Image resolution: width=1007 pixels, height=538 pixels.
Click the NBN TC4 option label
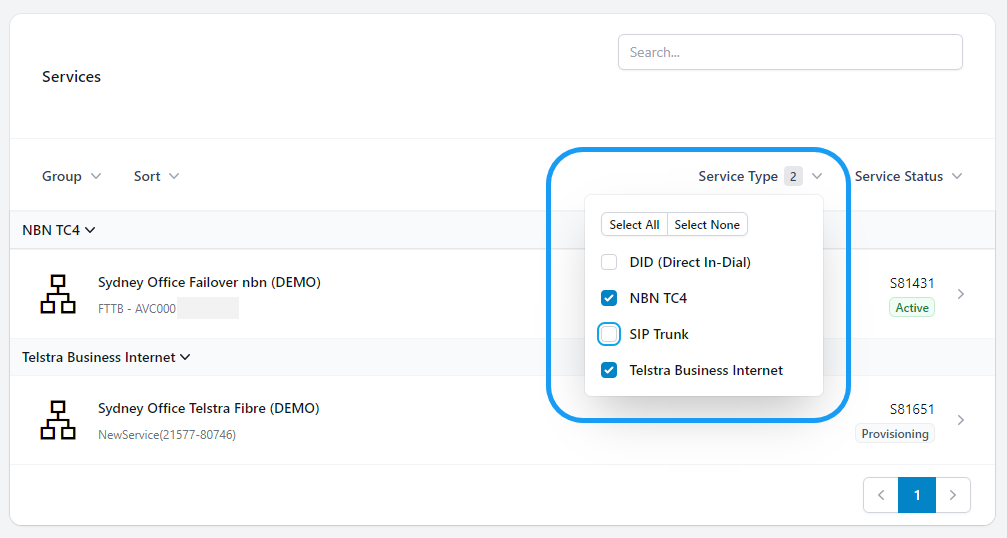click(x=658, y=298)
